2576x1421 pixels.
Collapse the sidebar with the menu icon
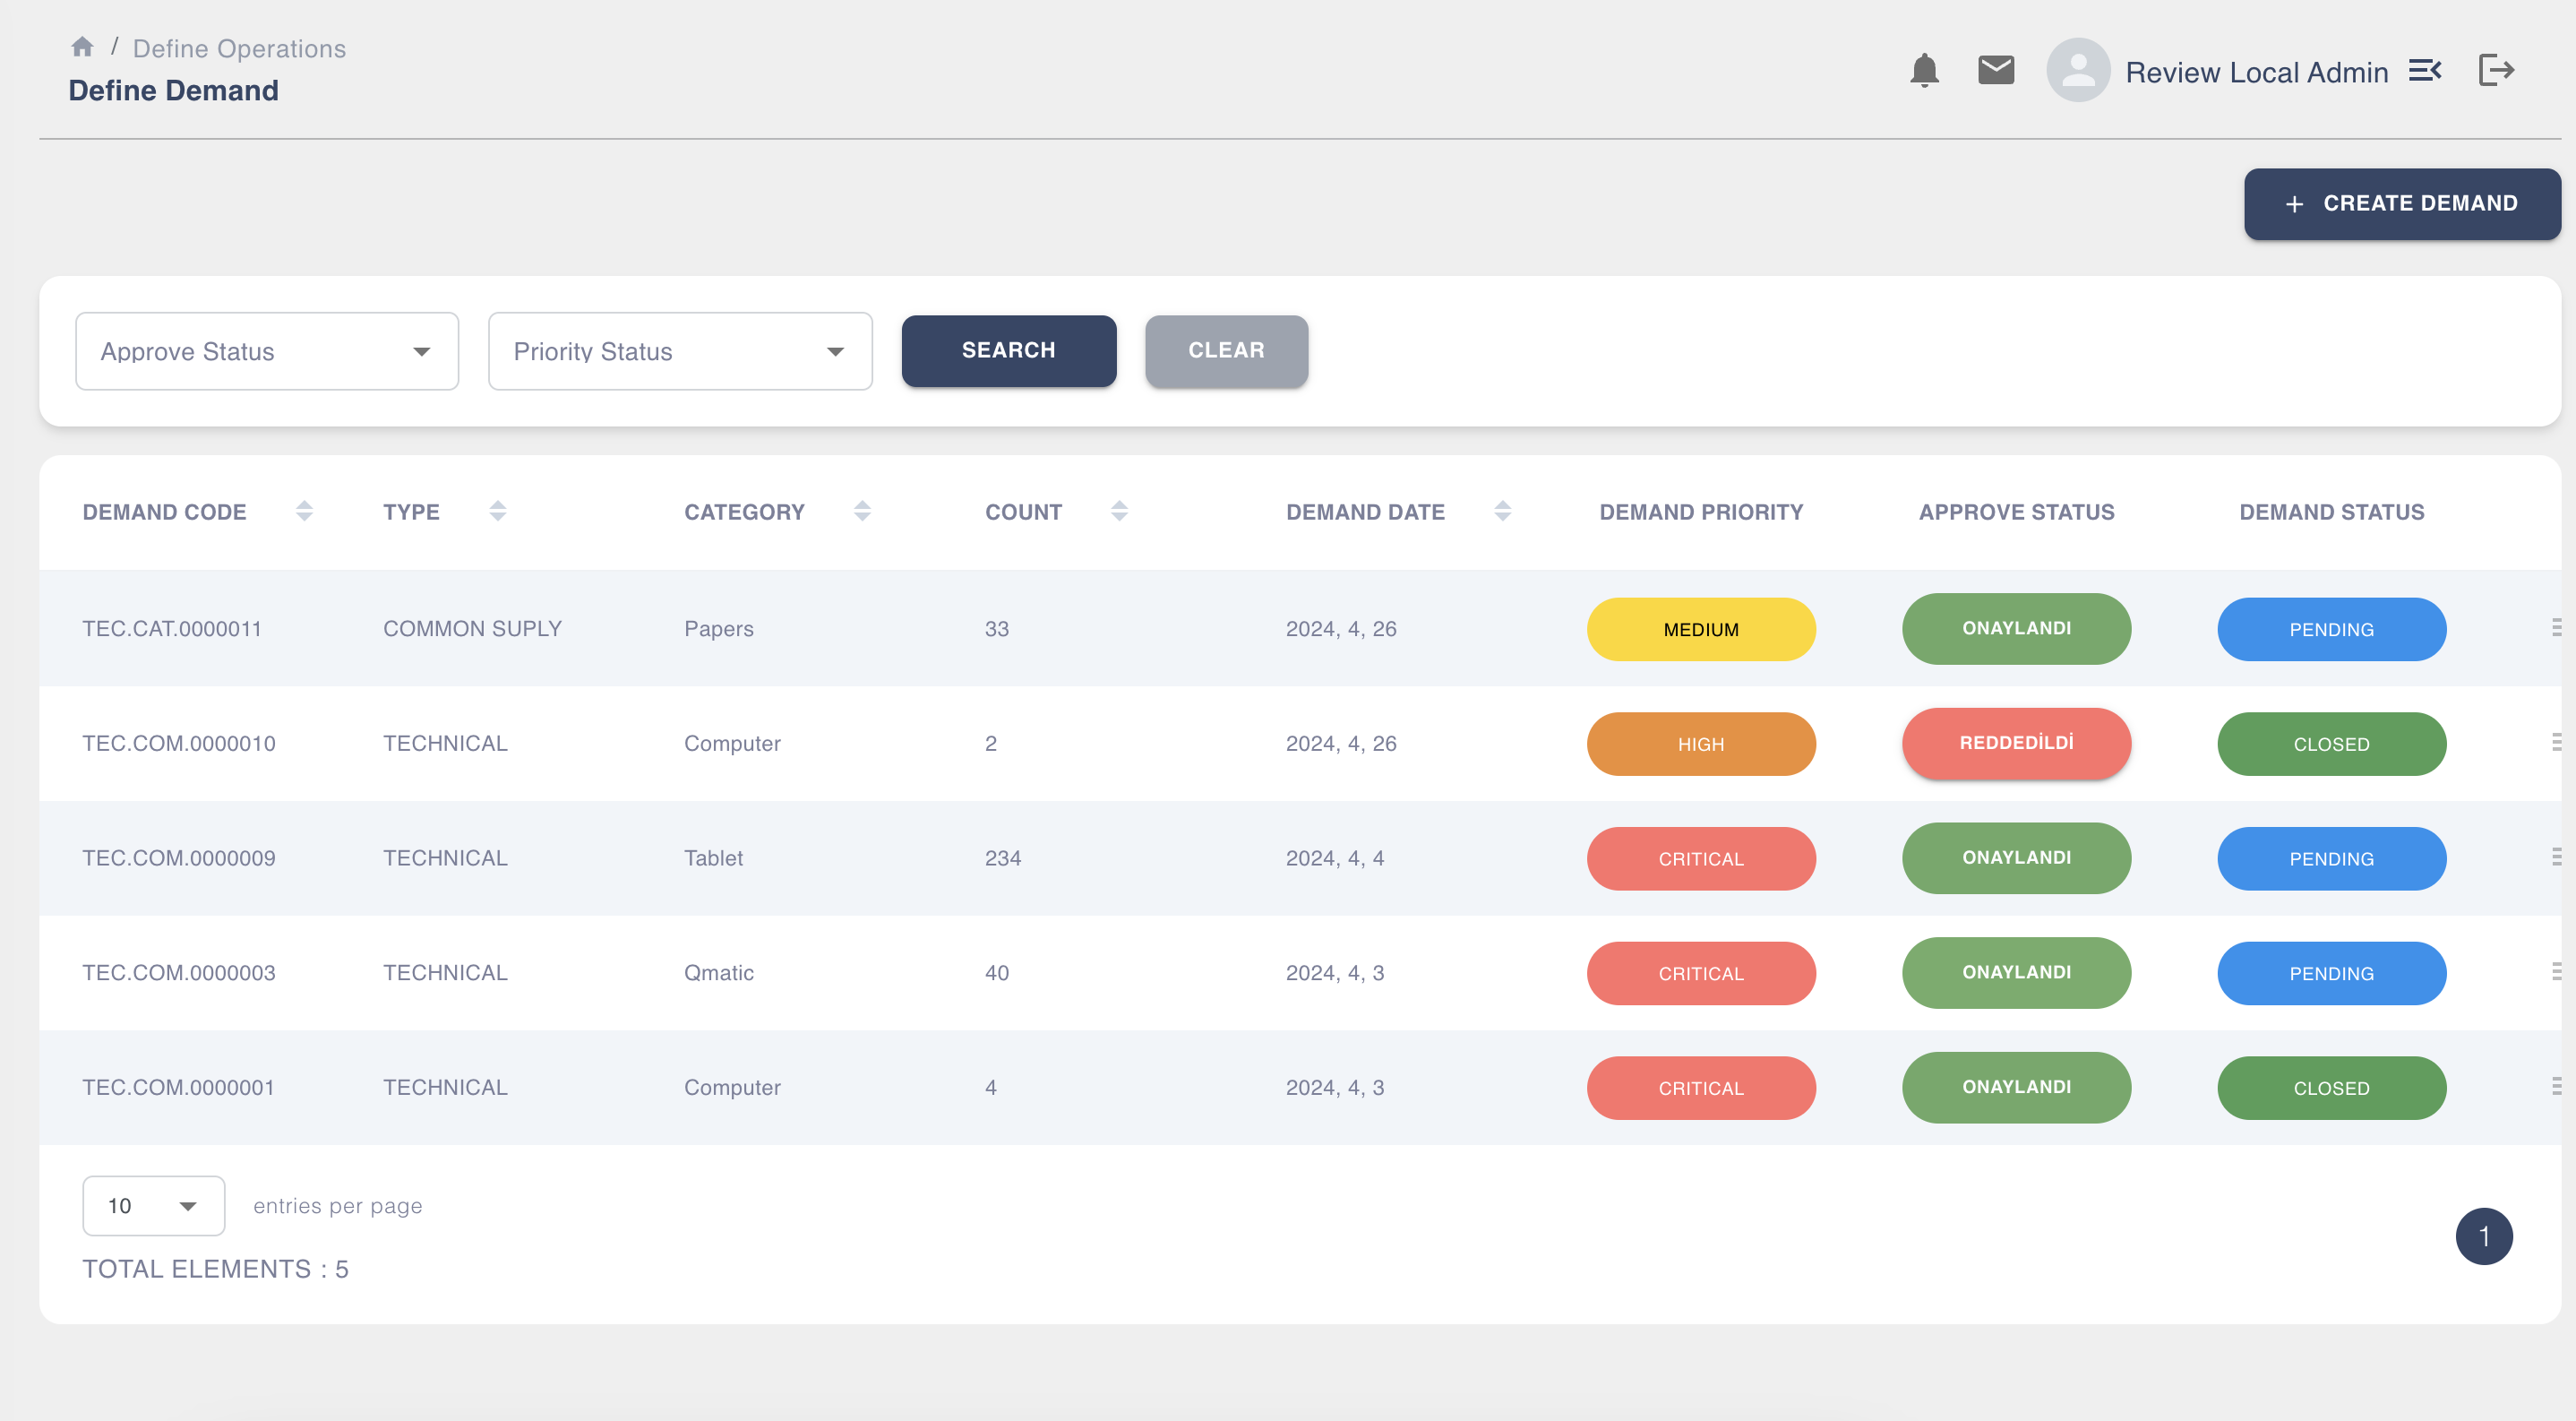tap(2425, 70)
